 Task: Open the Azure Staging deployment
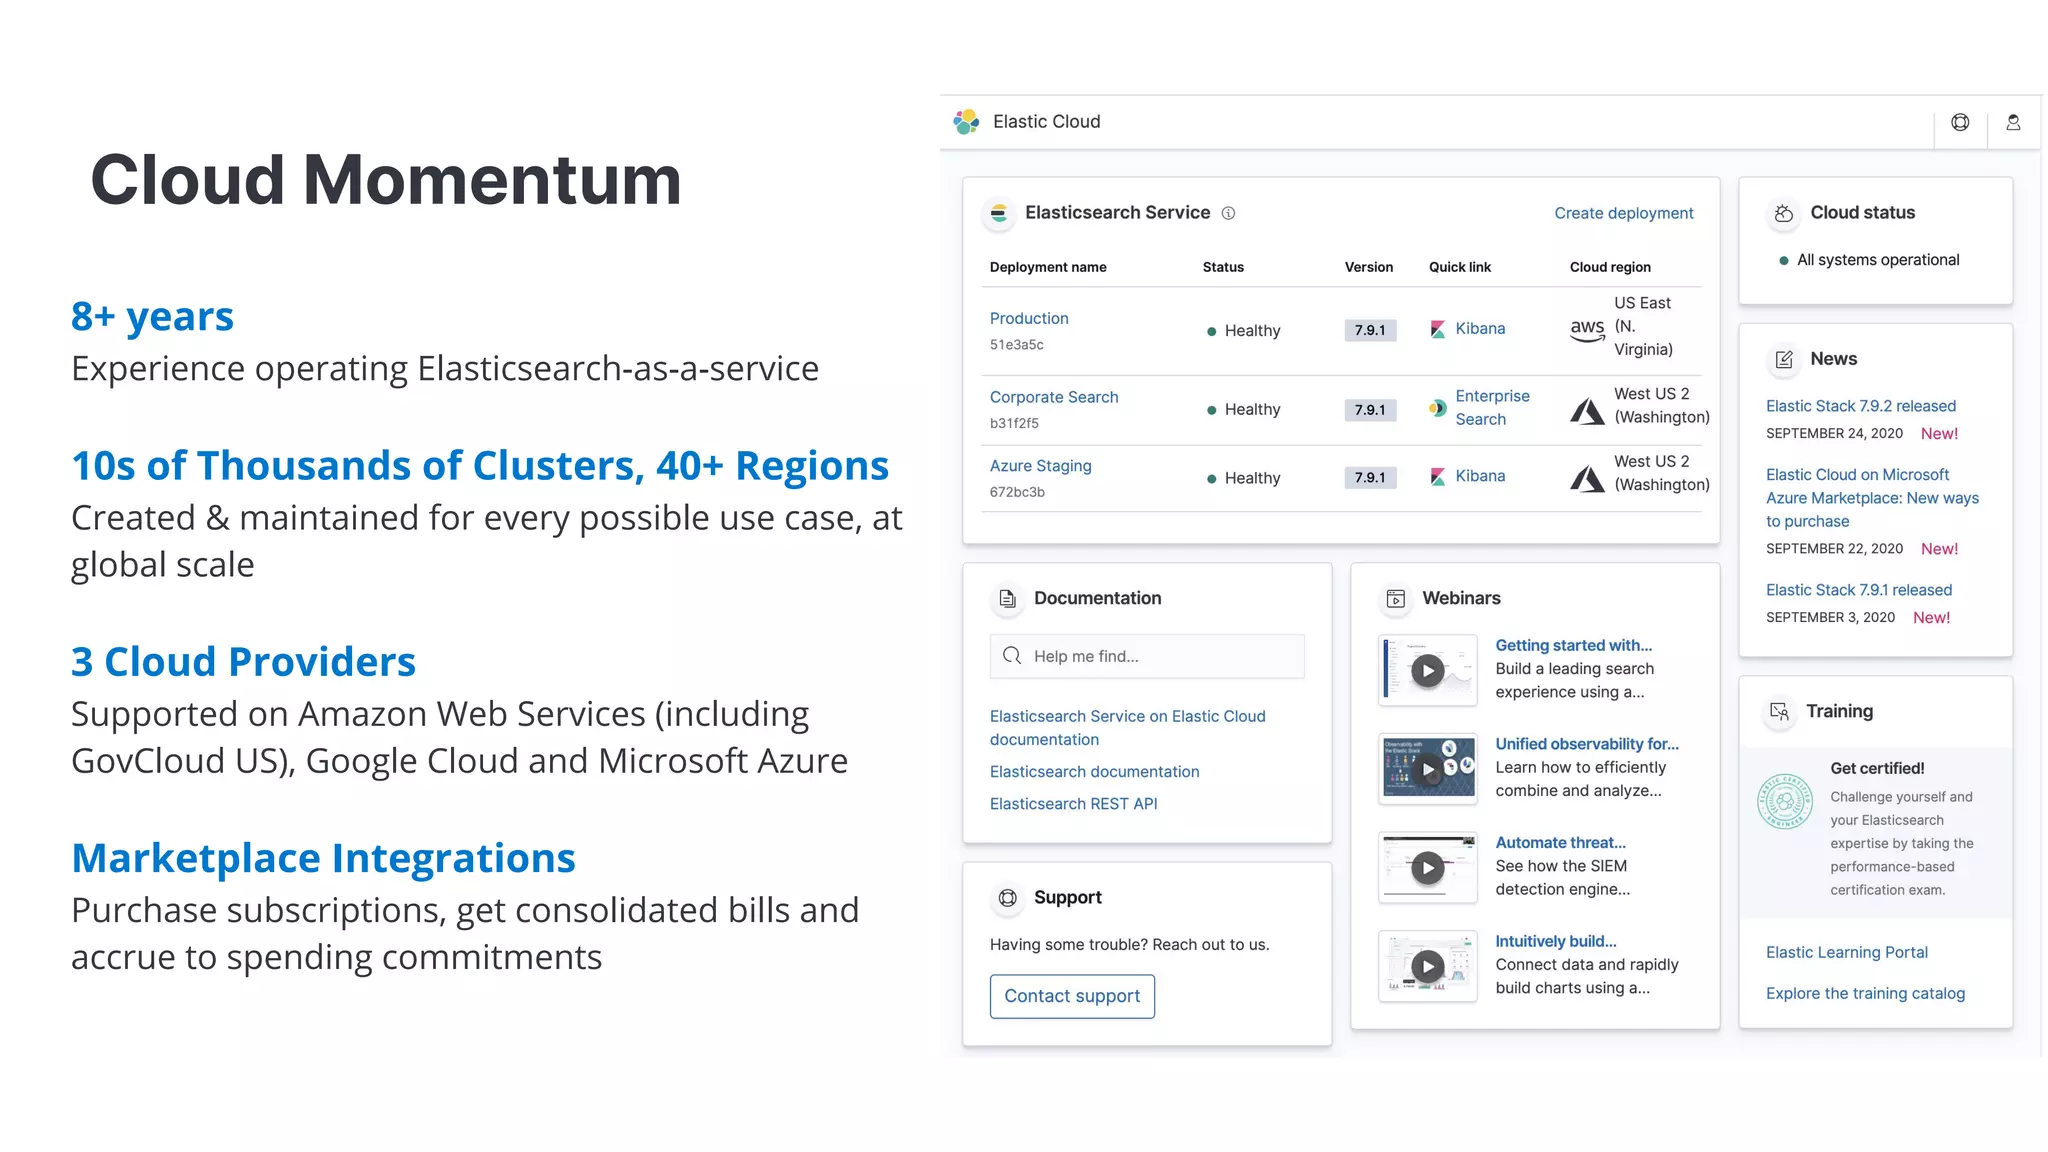(1040, 466)
